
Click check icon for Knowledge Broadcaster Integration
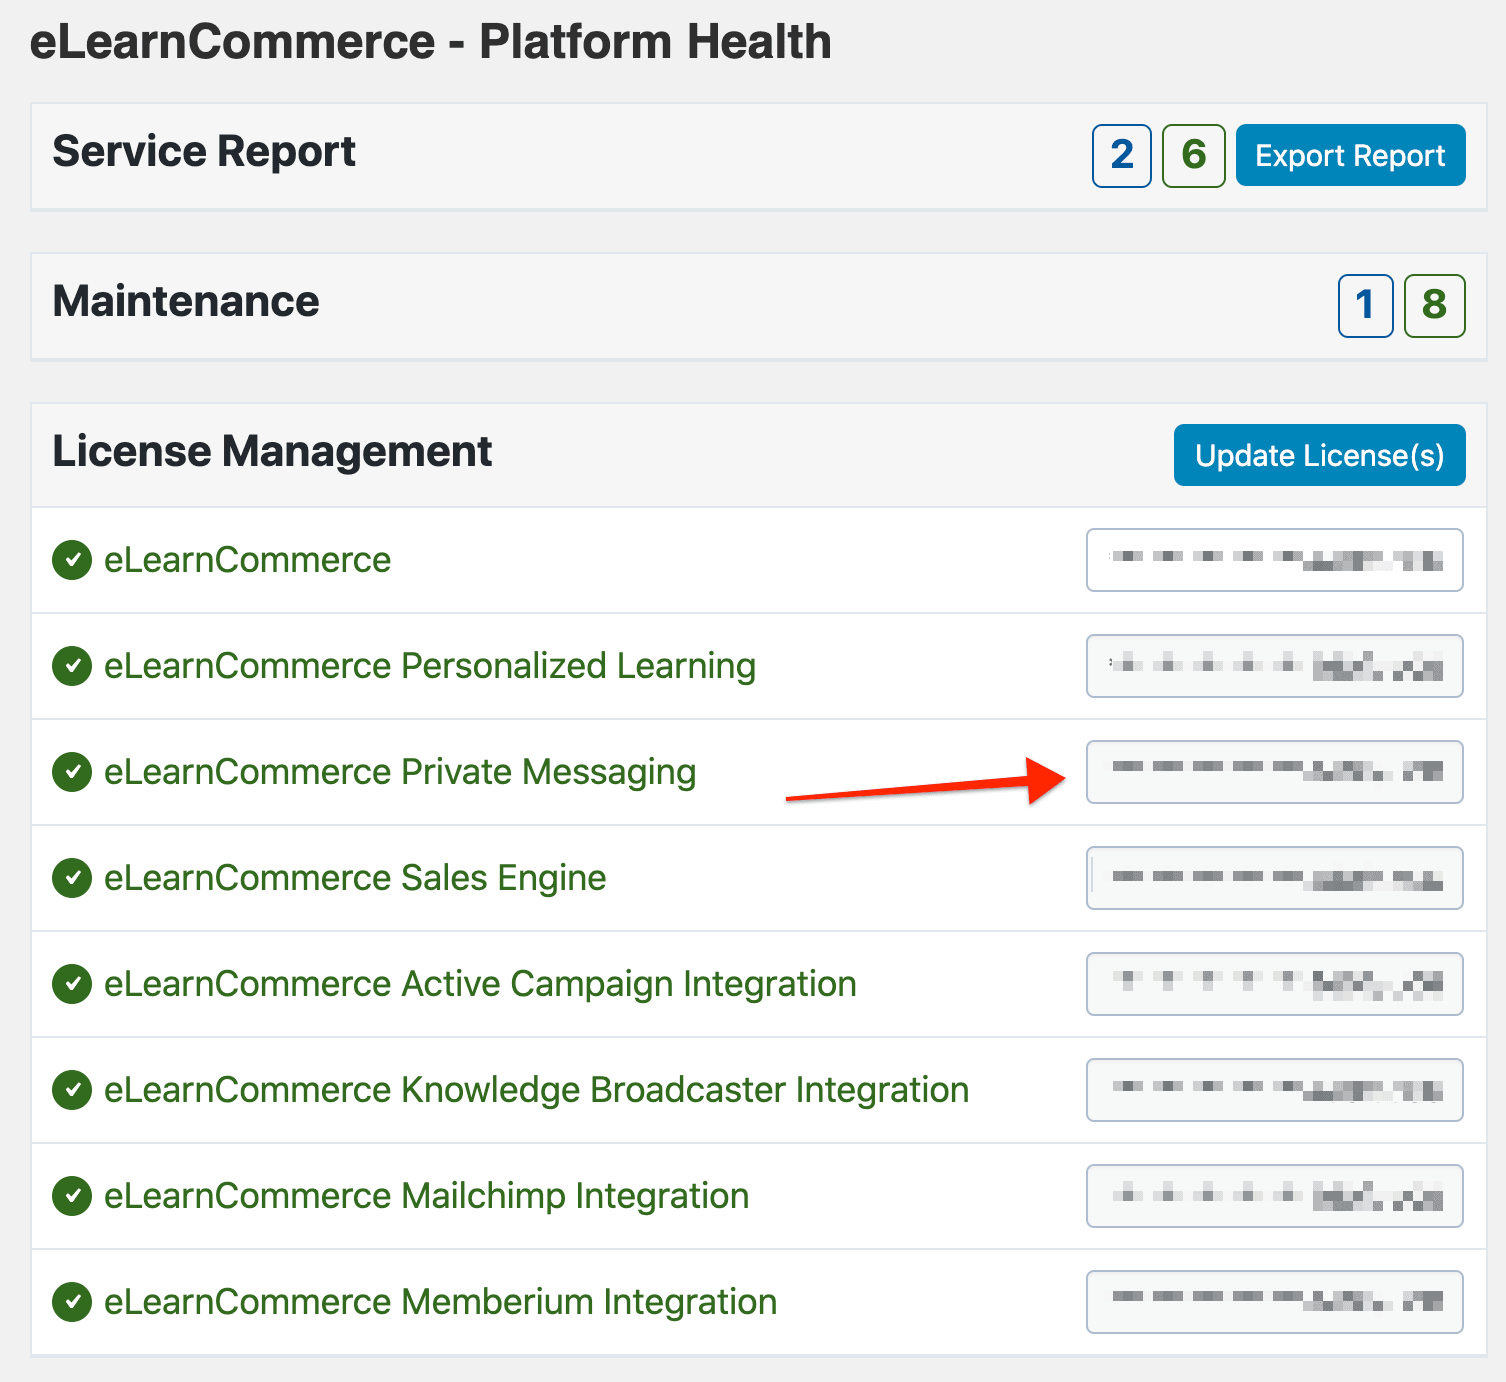tap(72, 1090)
